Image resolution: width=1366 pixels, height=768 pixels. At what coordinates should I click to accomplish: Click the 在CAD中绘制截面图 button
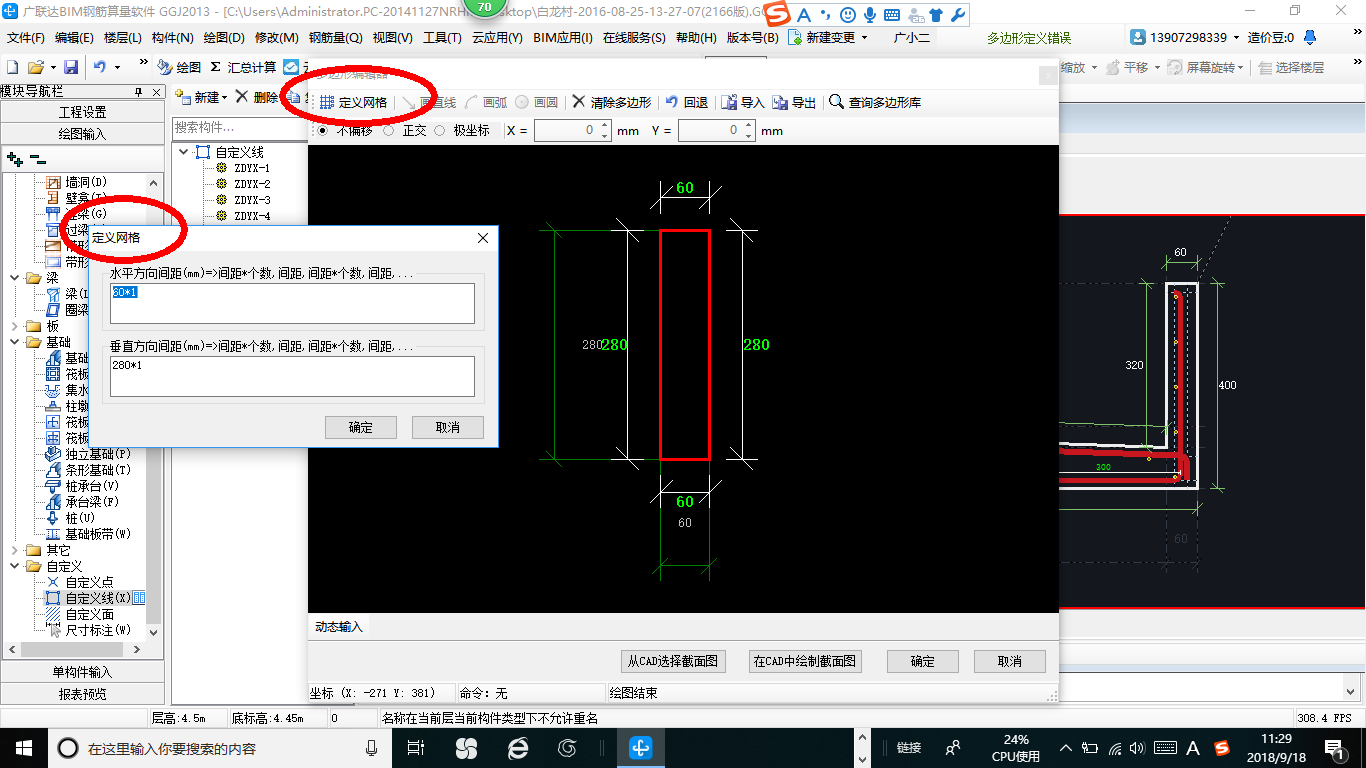click(x=805, y=661)
